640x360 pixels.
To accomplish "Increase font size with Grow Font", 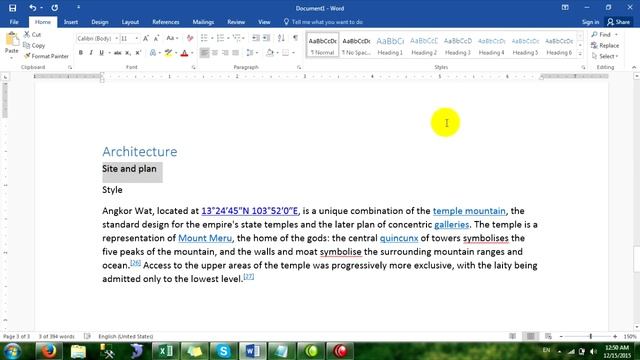I will click(146, 38).
